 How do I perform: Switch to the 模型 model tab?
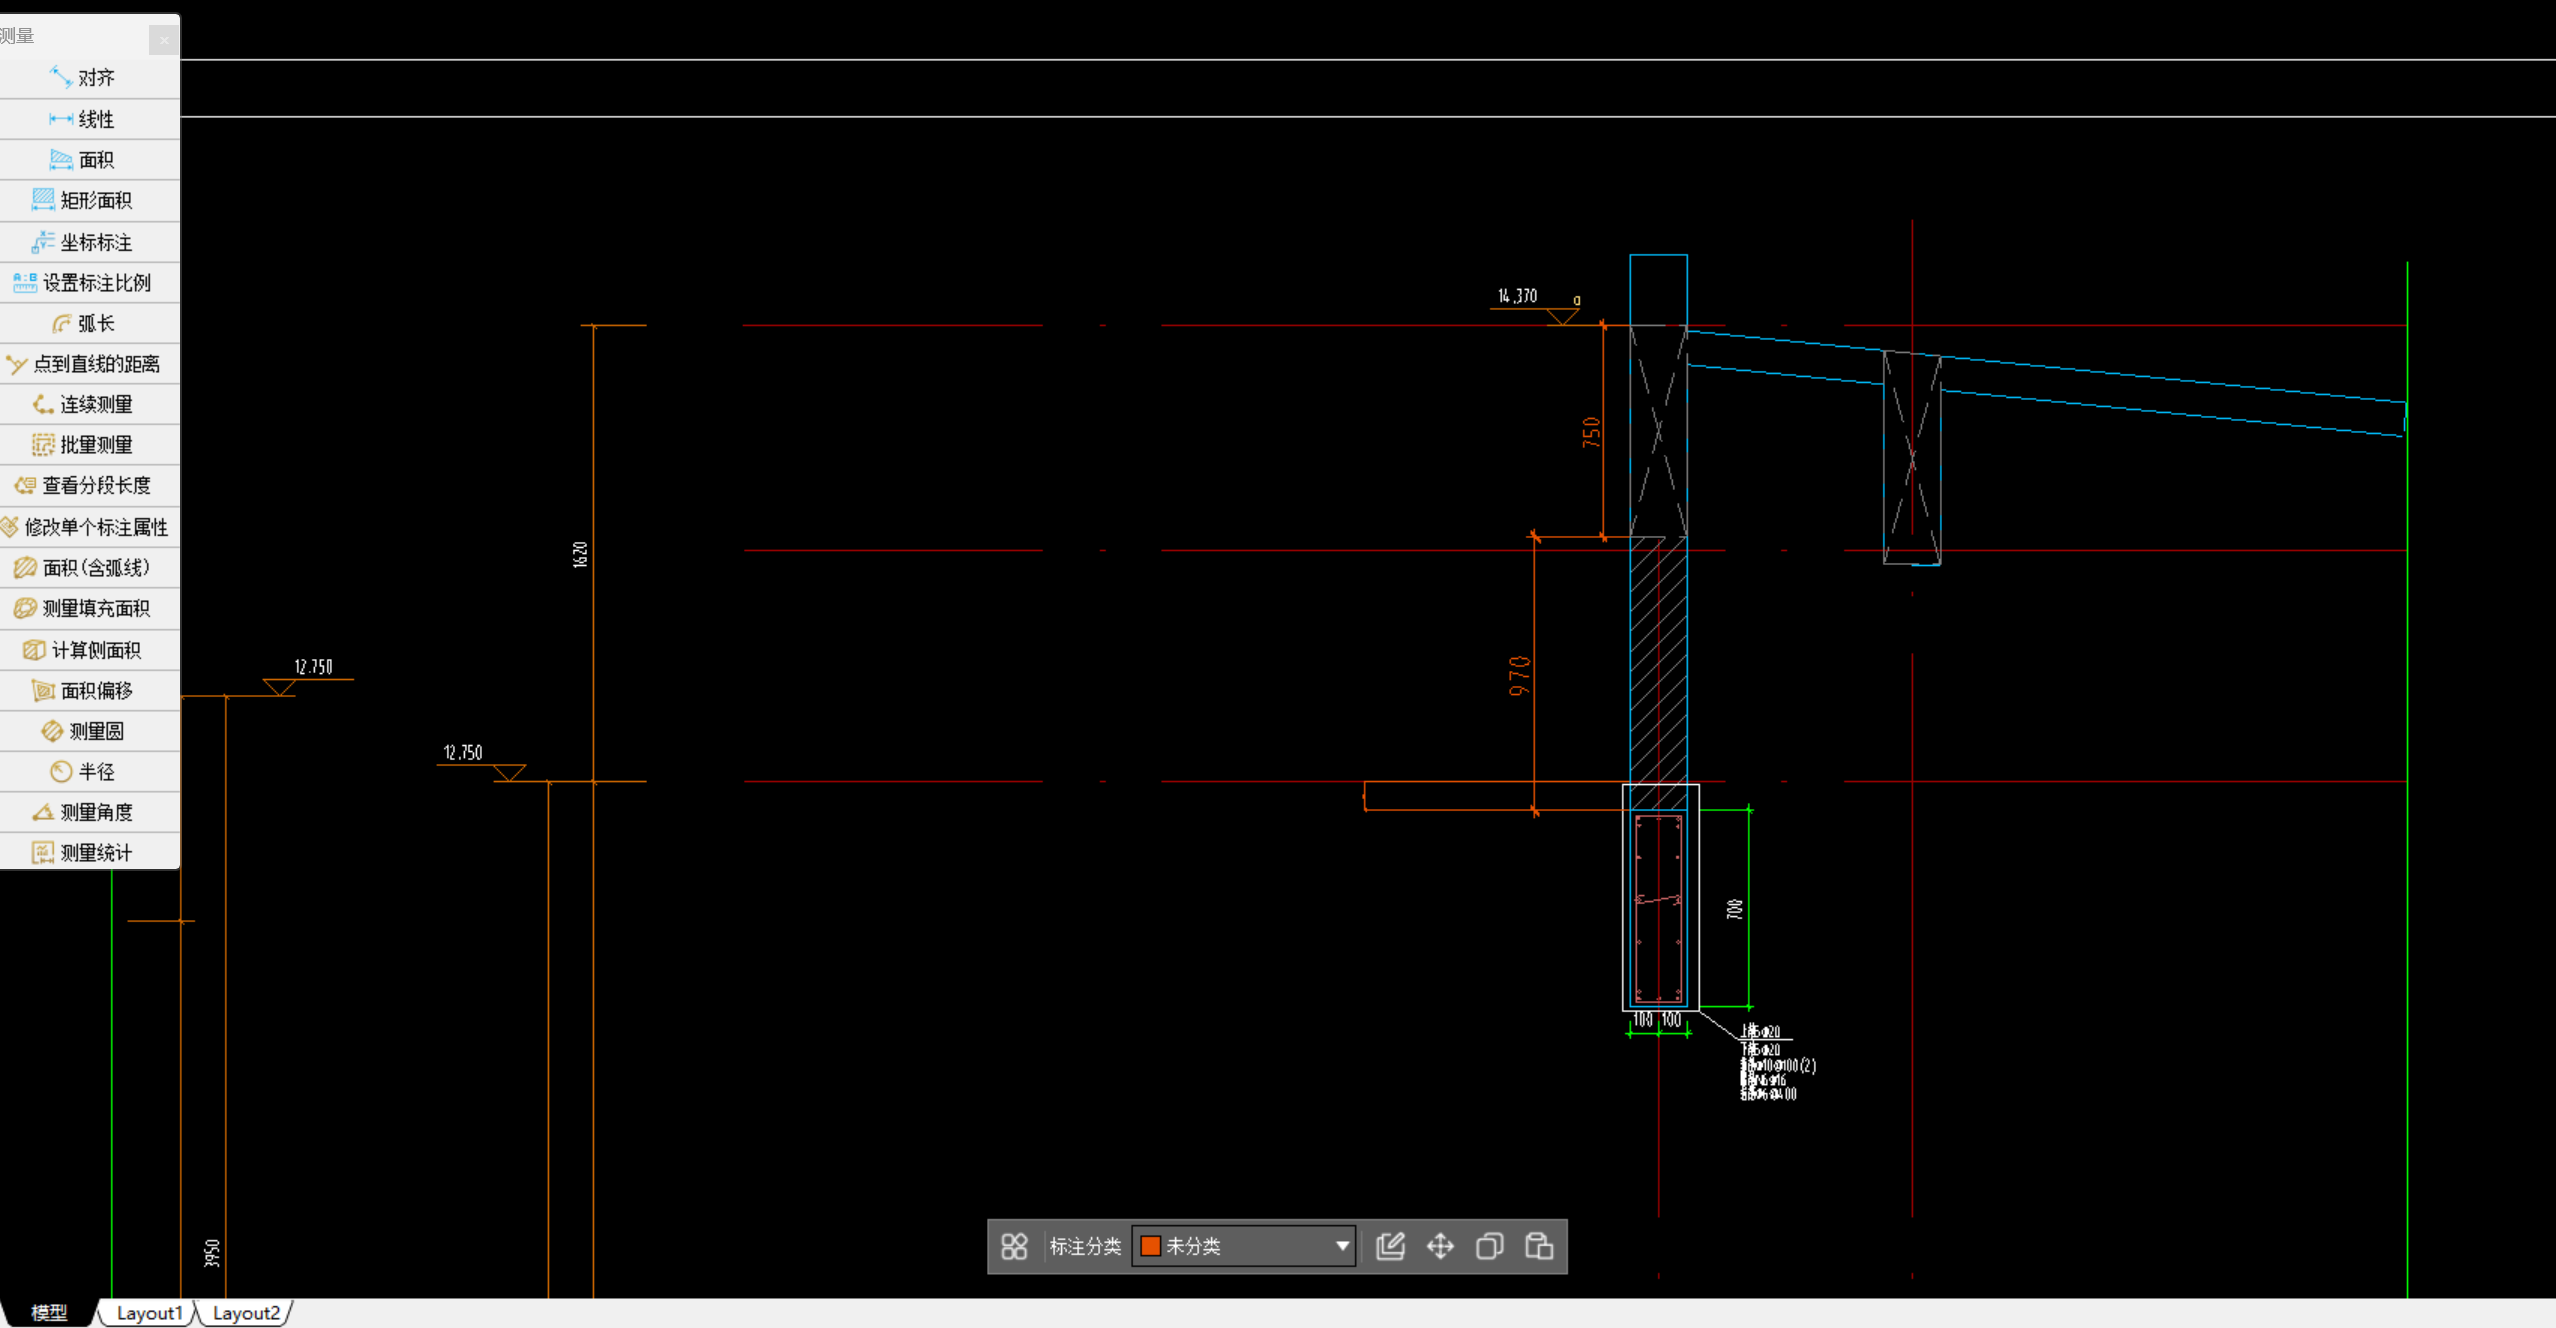click(49, 1313)
